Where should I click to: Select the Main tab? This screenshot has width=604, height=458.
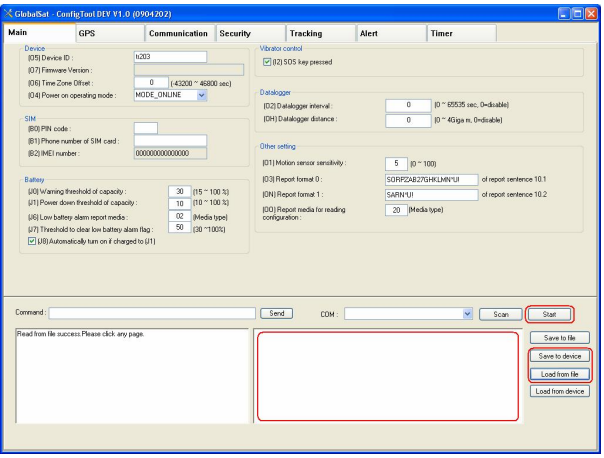click(39, 32)
